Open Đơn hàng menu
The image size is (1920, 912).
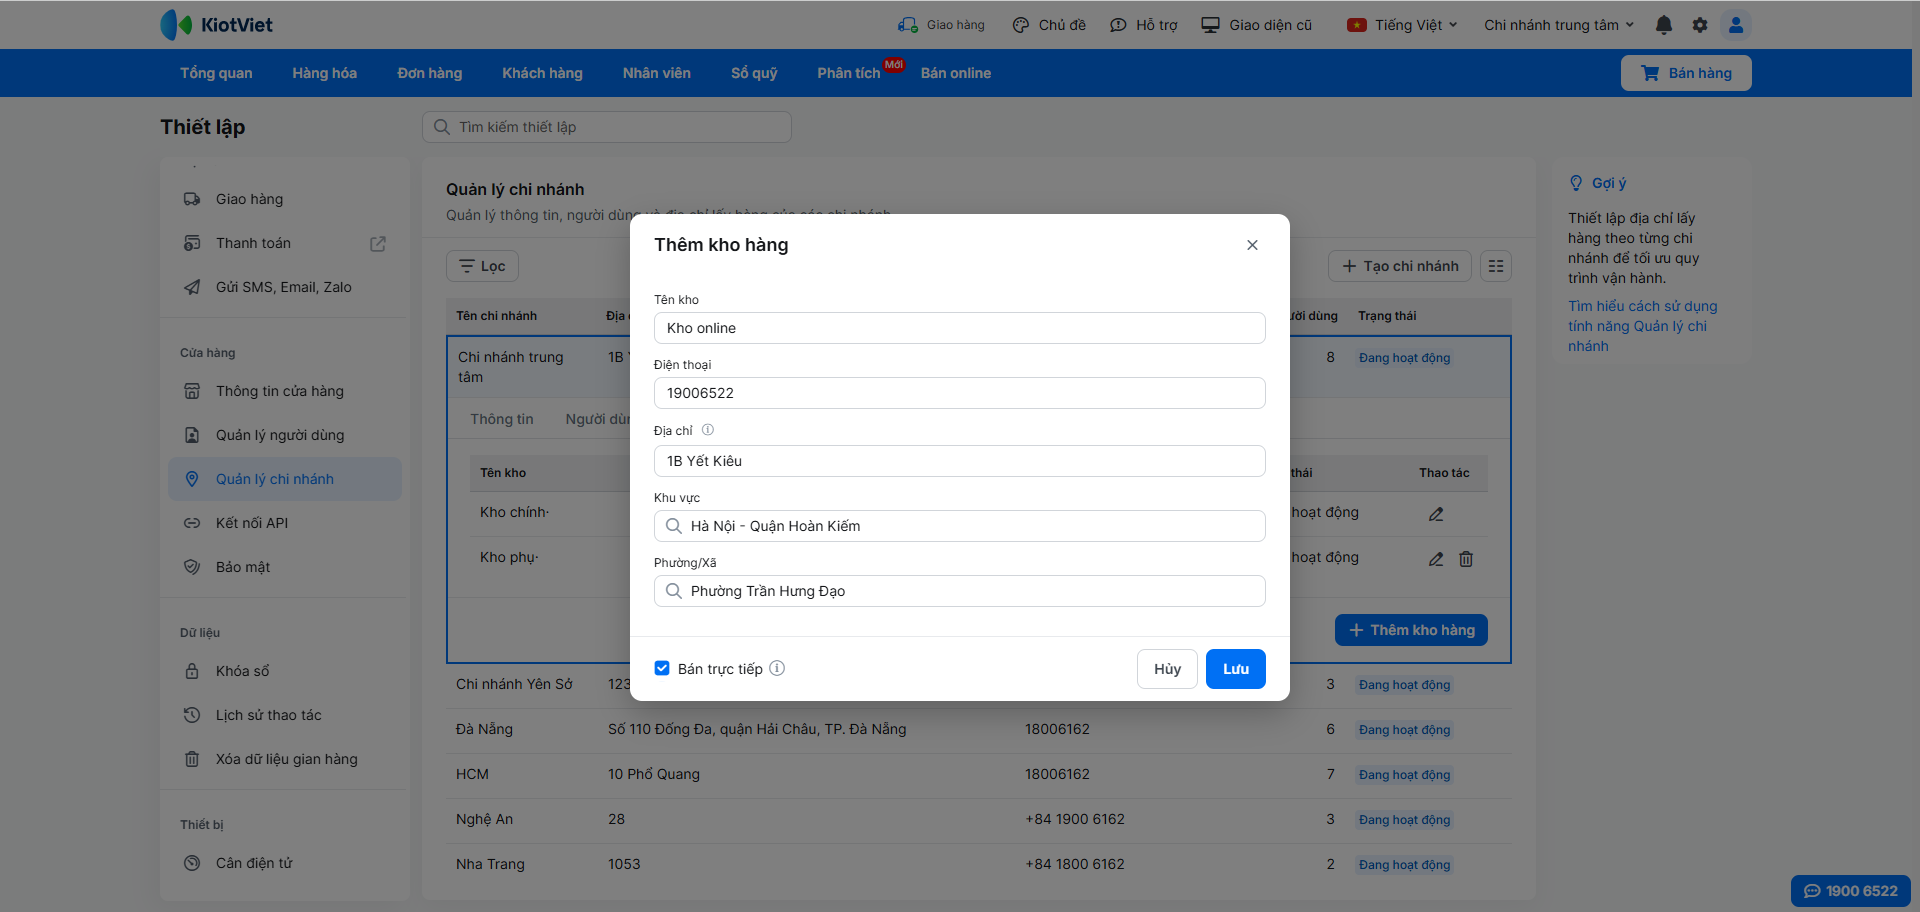[430, 73]
